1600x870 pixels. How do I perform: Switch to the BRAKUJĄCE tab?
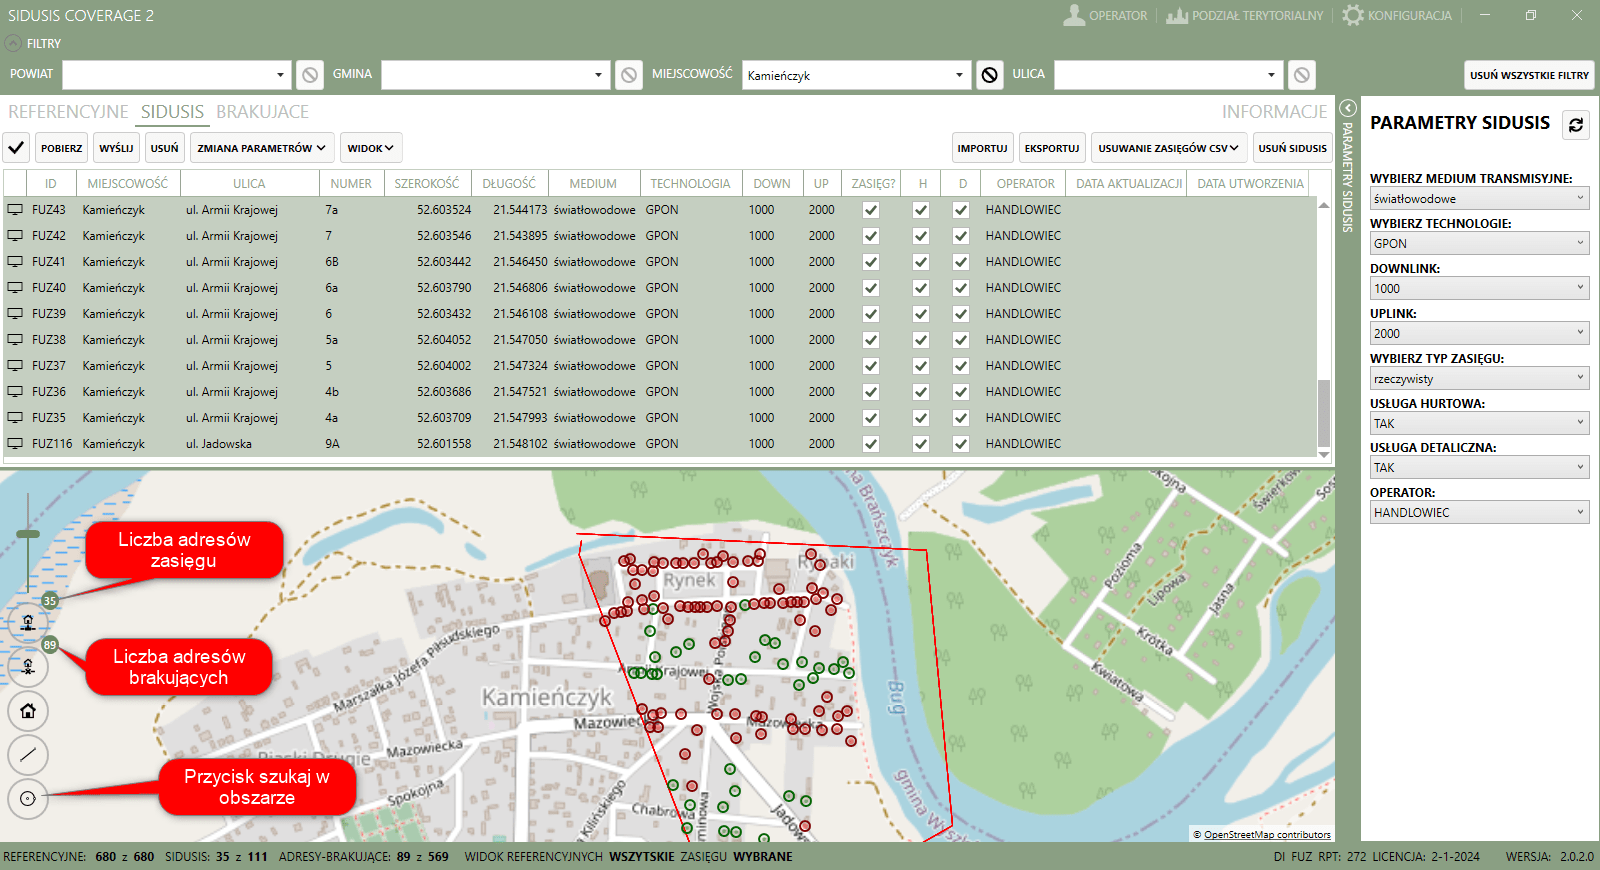tap(262, 112)
